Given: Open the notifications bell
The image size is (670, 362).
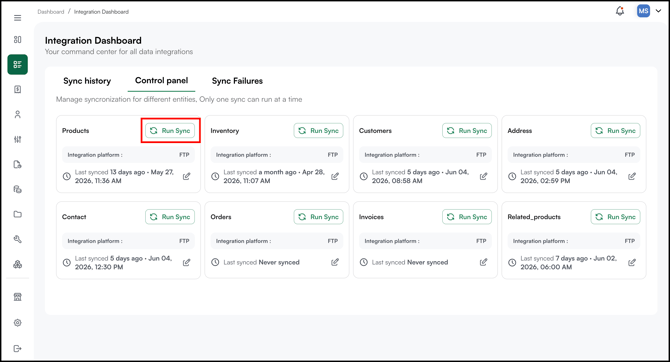Looking at the screenshot, I should 620,11.
